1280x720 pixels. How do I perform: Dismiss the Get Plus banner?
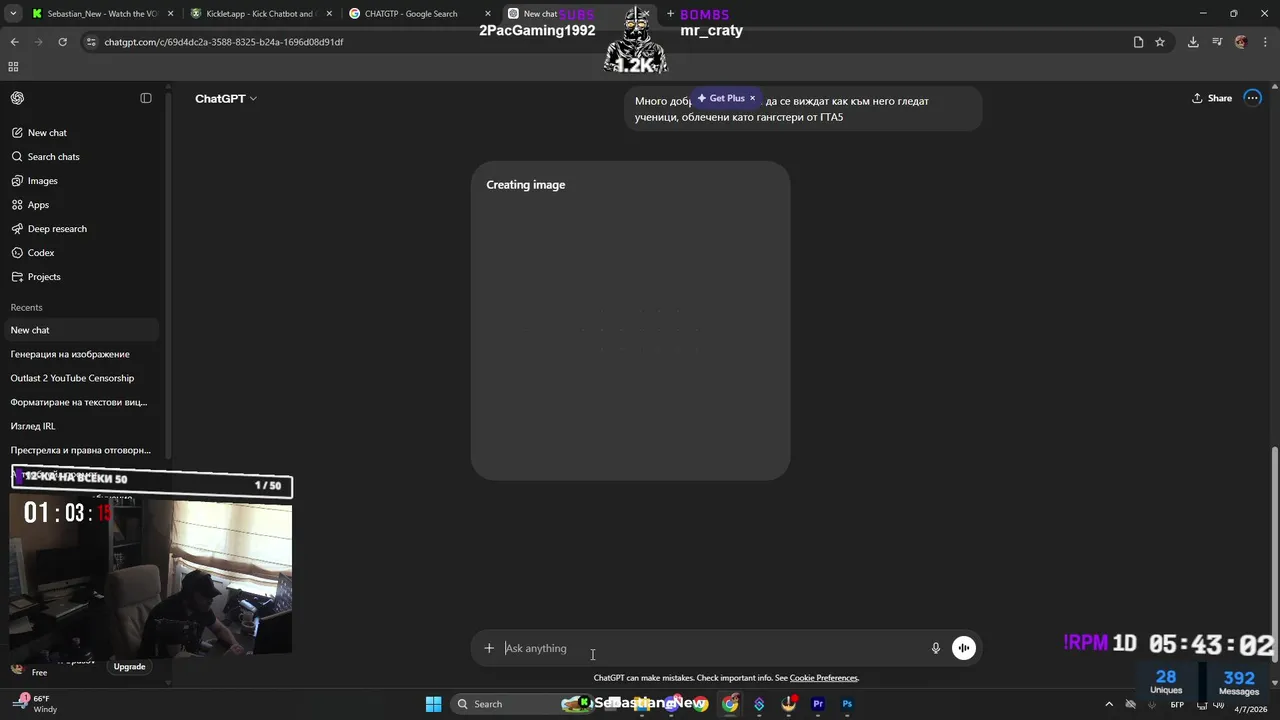752,98
